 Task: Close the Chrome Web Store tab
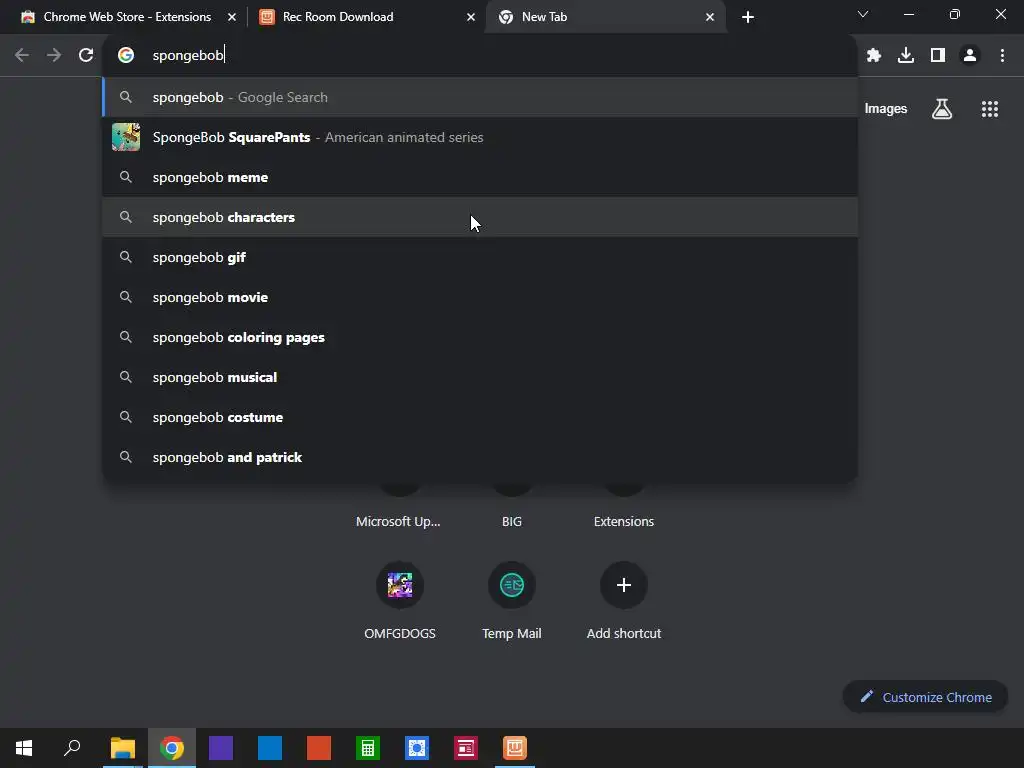tap(232, 17)
